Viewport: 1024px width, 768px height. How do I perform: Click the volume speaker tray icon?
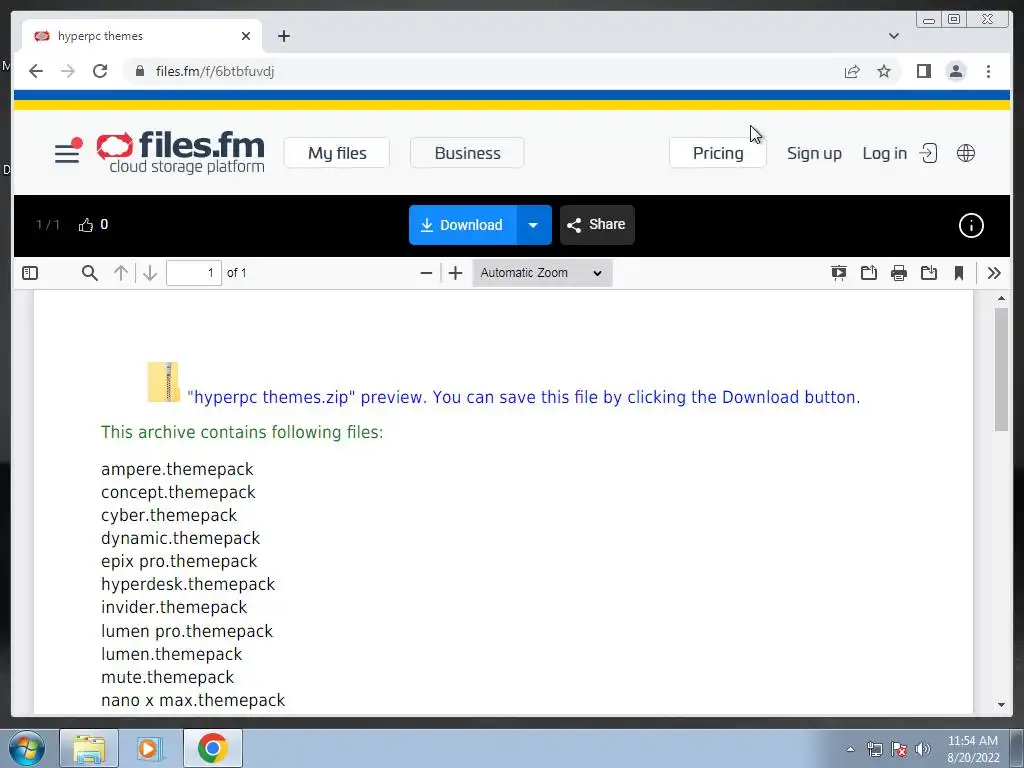coord(923,749)
